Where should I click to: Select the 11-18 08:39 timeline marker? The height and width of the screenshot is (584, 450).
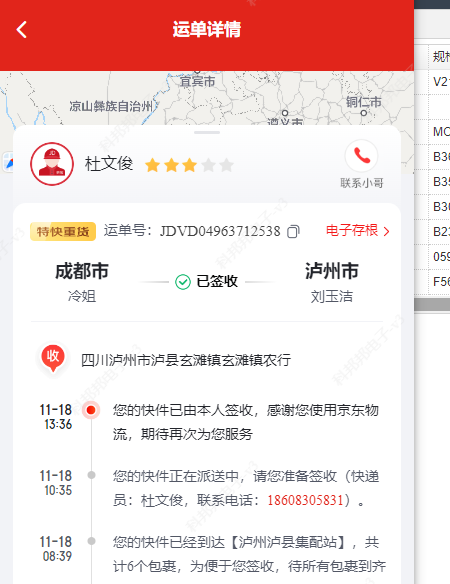click(x=91, y=541)
